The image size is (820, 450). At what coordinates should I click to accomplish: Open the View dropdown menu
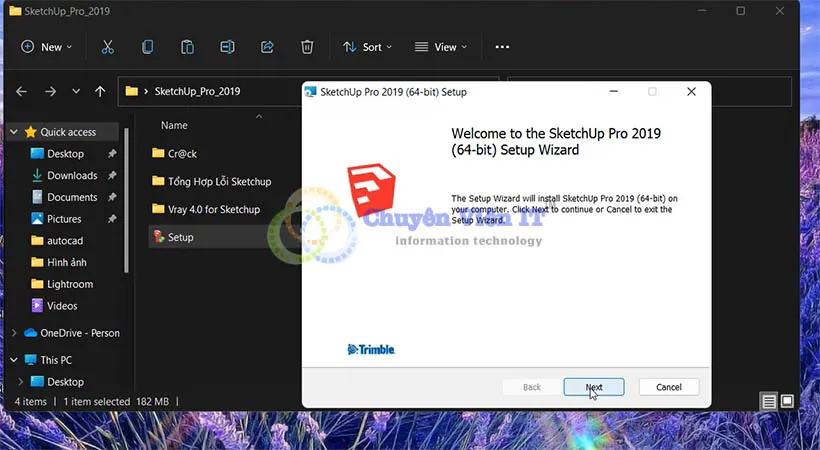[440, 47]
